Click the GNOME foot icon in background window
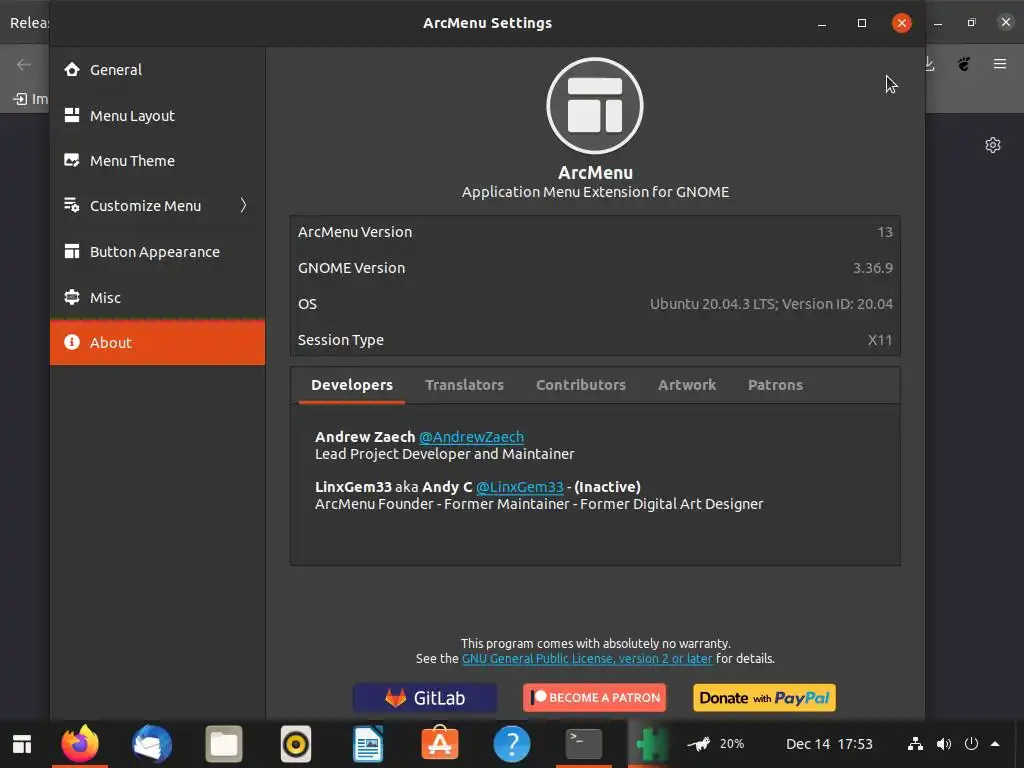This screenshot has height=768, width=1024. [x=964, y=63]
